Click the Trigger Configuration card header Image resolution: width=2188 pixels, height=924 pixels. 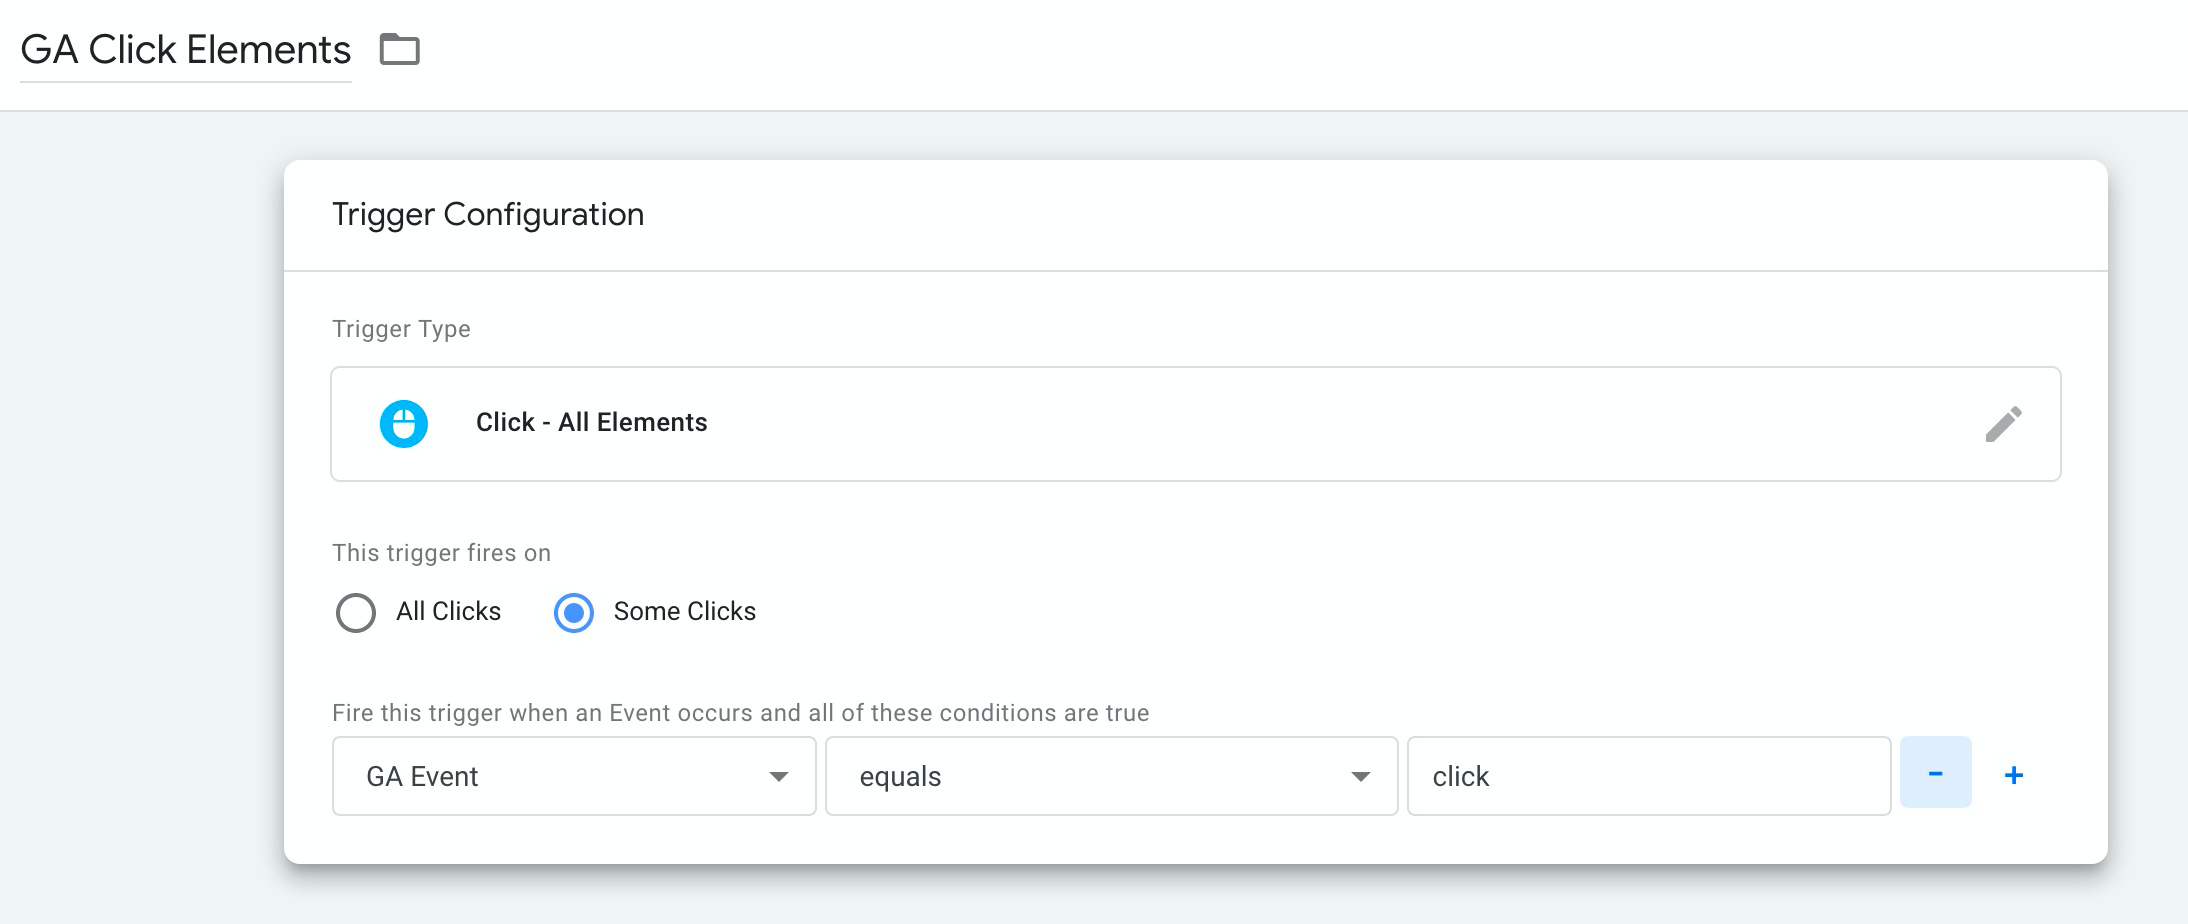tap(488, 214)
